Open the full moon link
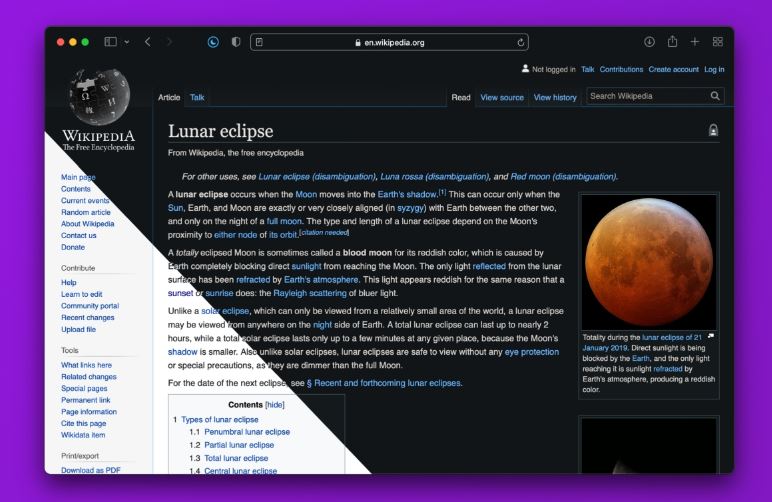The width and height of the screenshot is (772, 502). point(284,221)
